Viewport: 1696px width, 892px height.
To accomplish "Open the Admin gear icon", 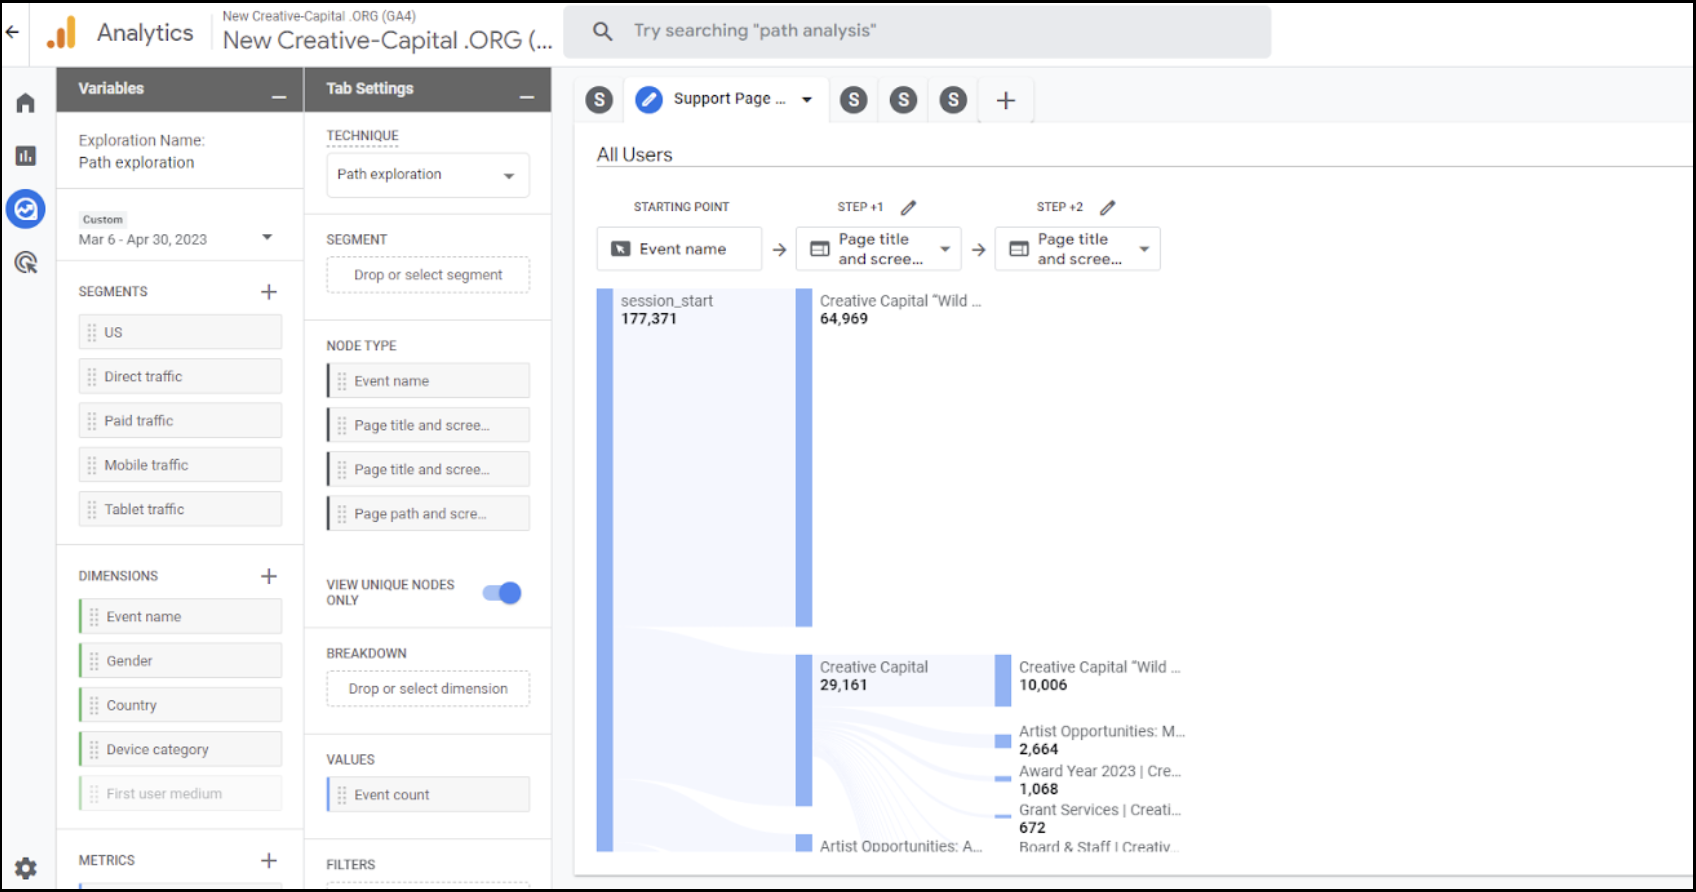I will pyautogui.click(x=26, y=868).
